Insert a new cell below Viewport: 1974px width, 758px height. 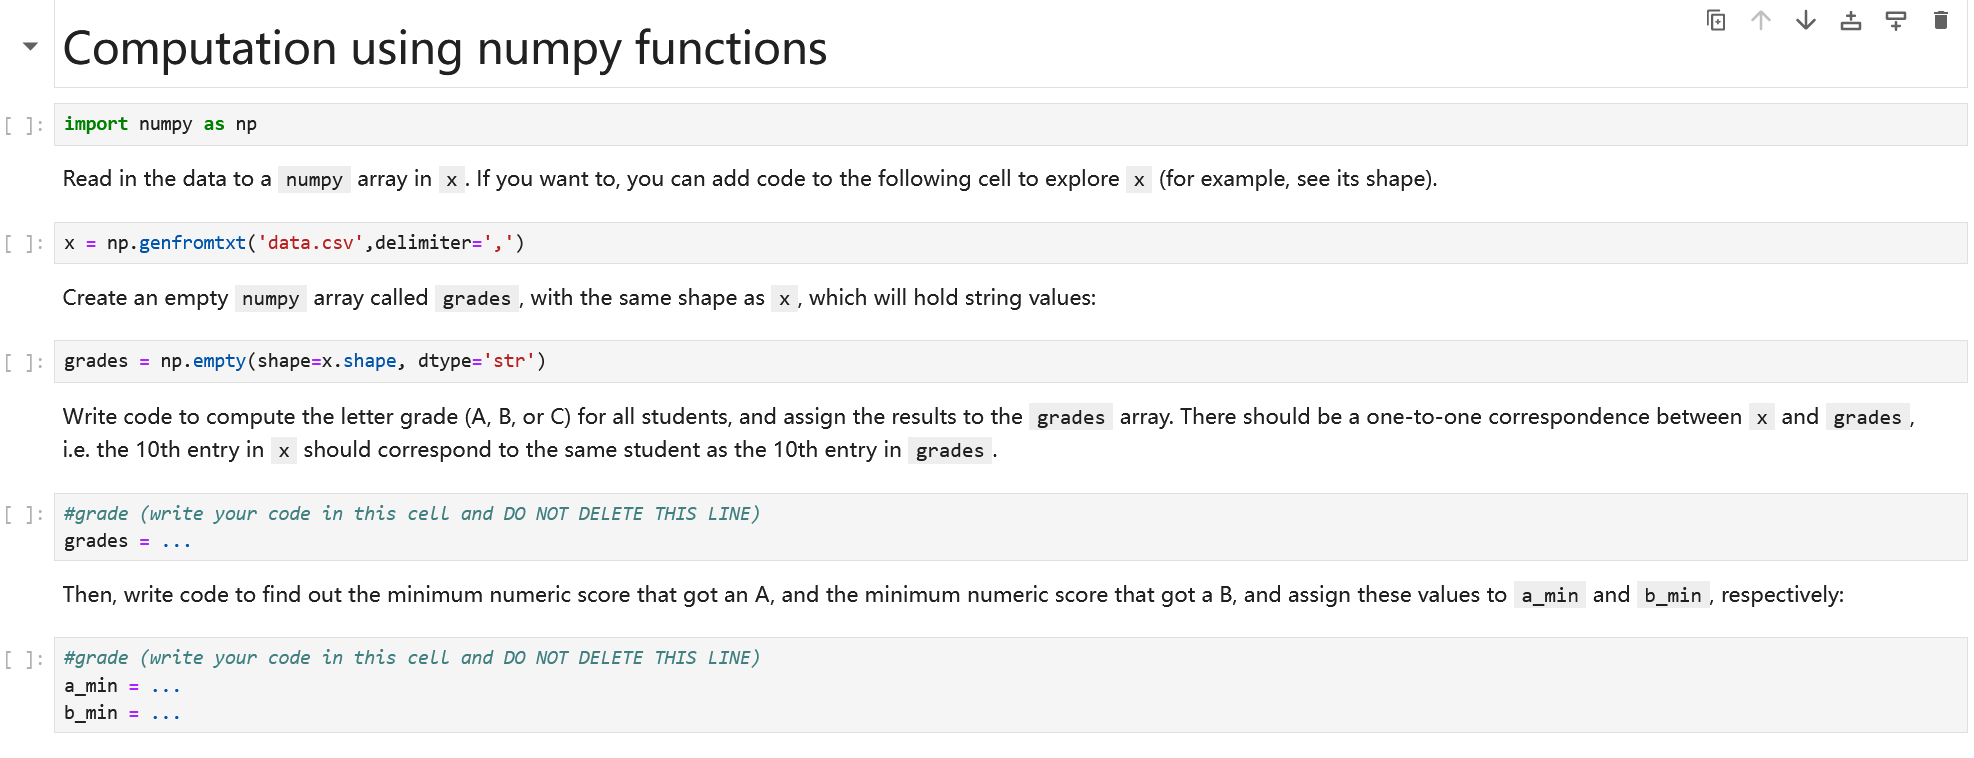[1895, 20]
